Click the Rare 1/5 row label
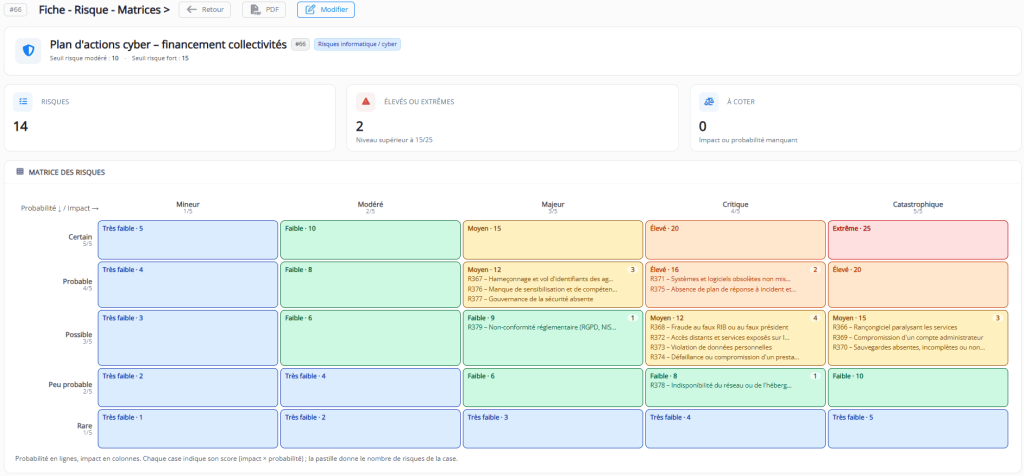 pos(85,428)
